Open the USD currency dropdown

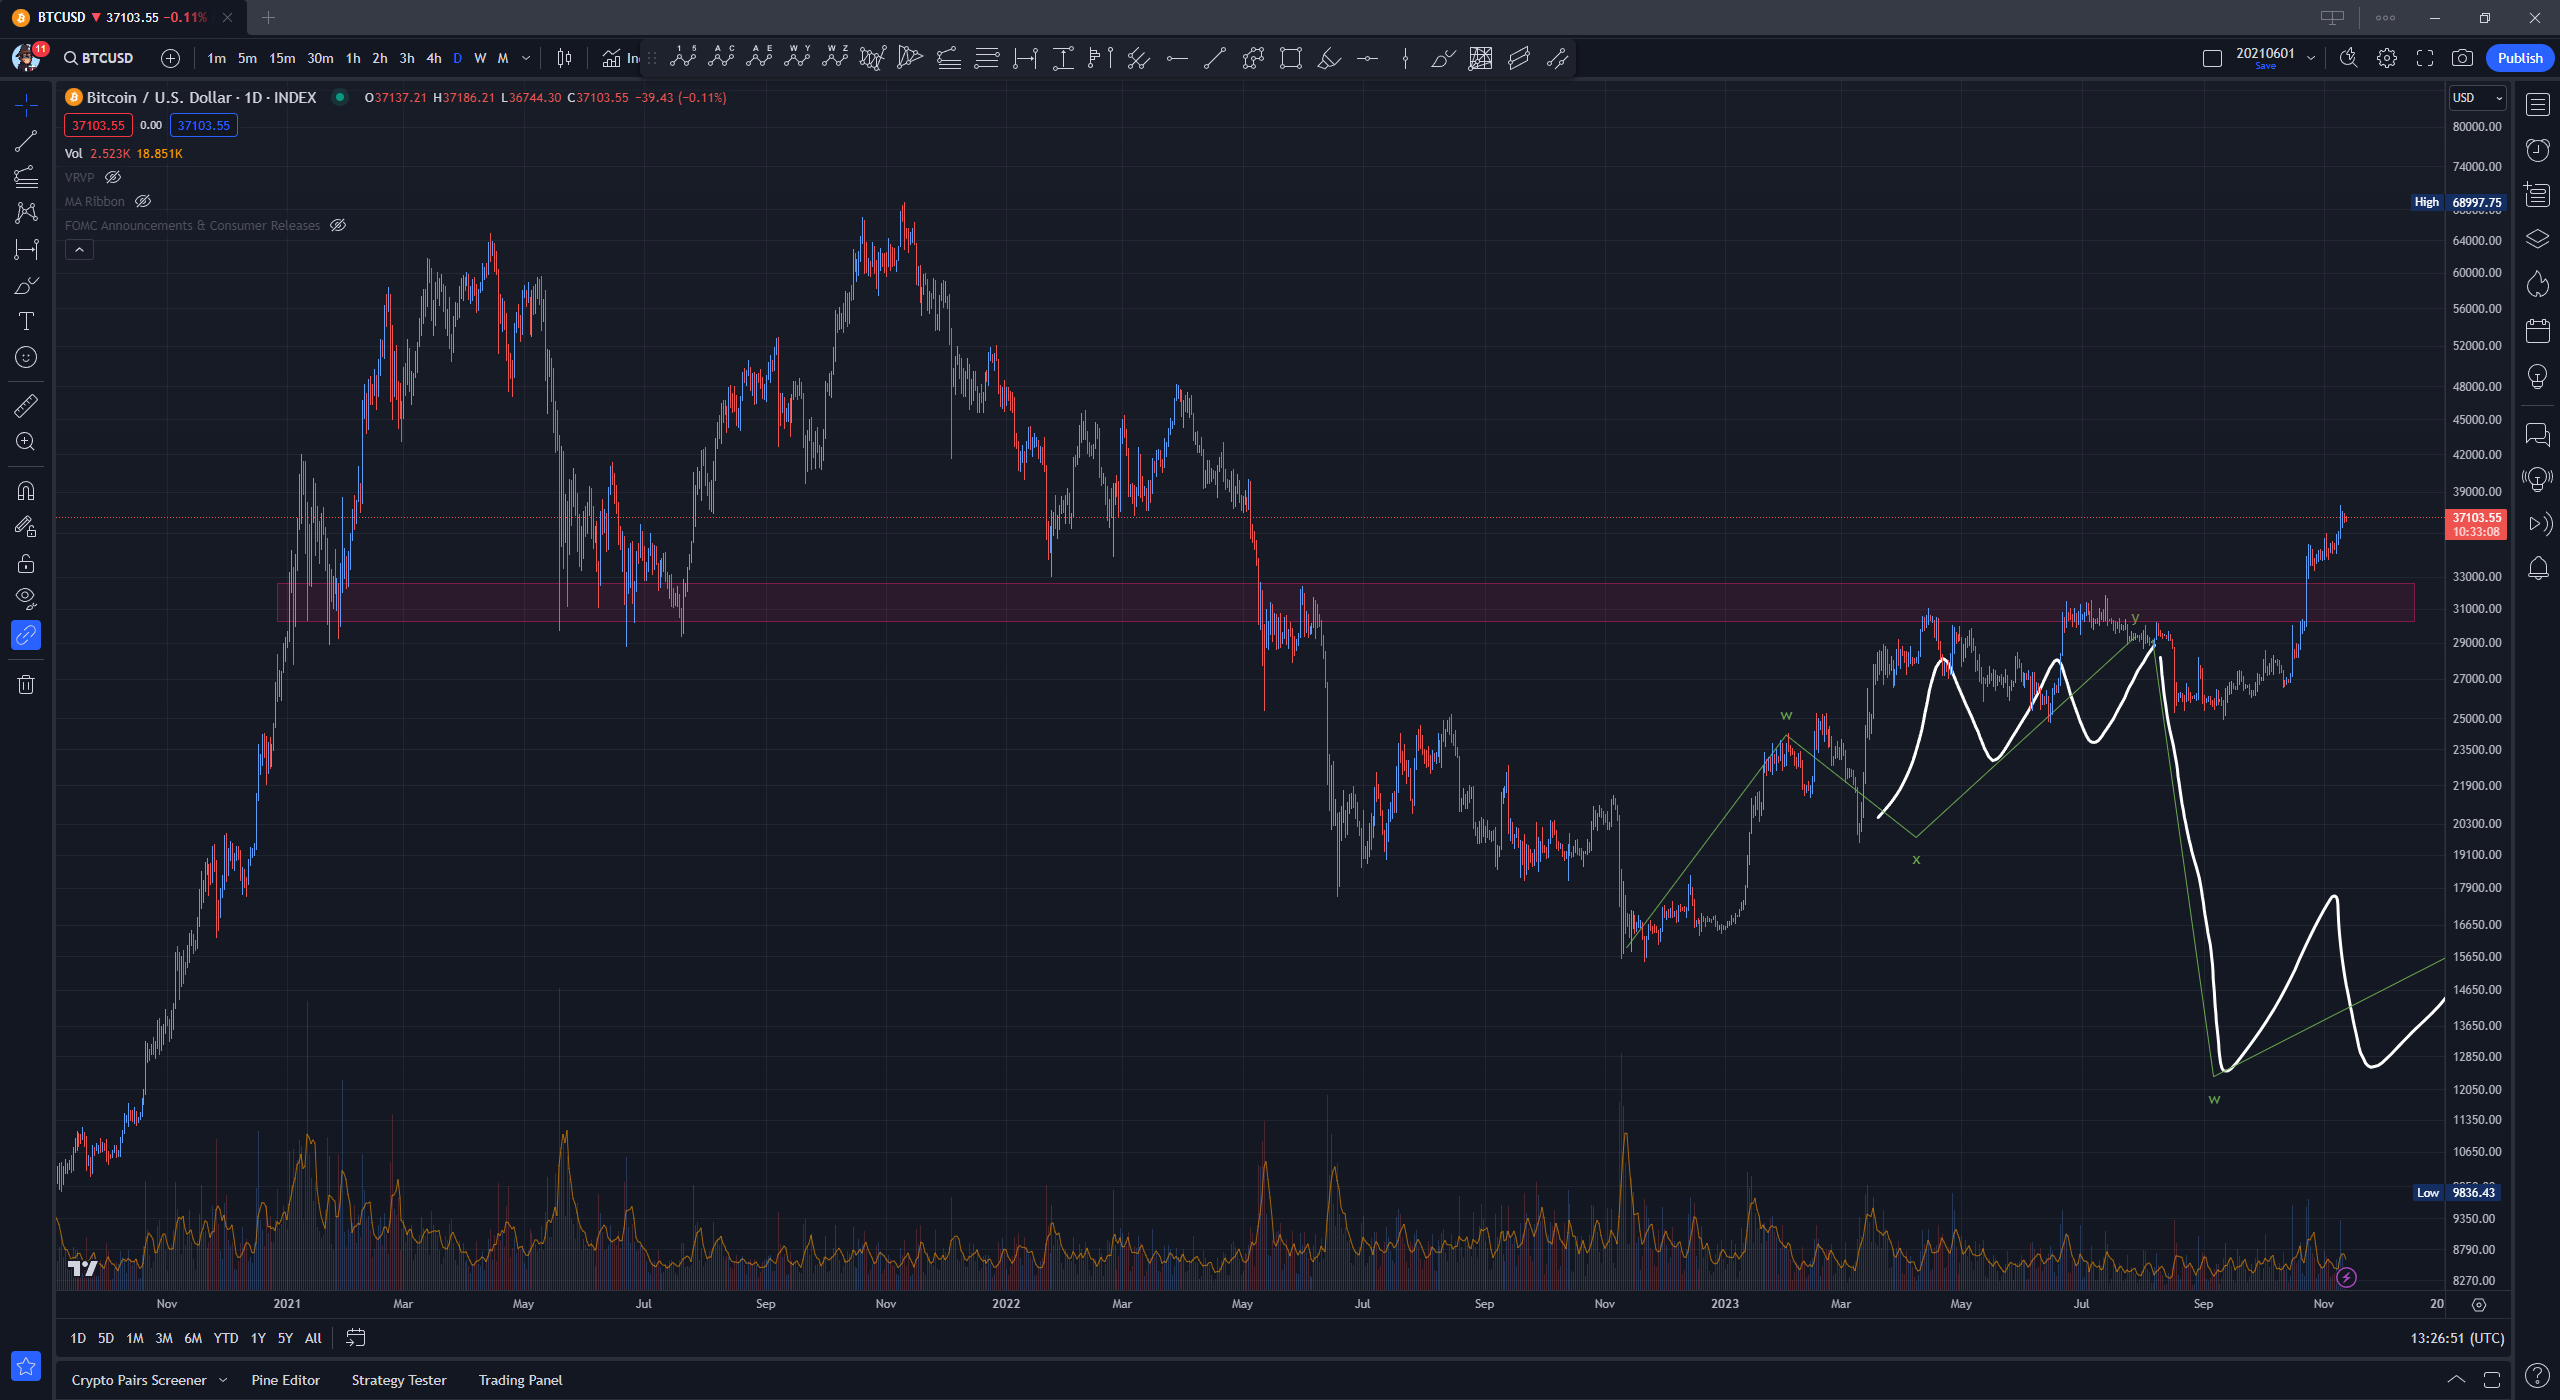pyautogui.click(x=2477, y=98)
